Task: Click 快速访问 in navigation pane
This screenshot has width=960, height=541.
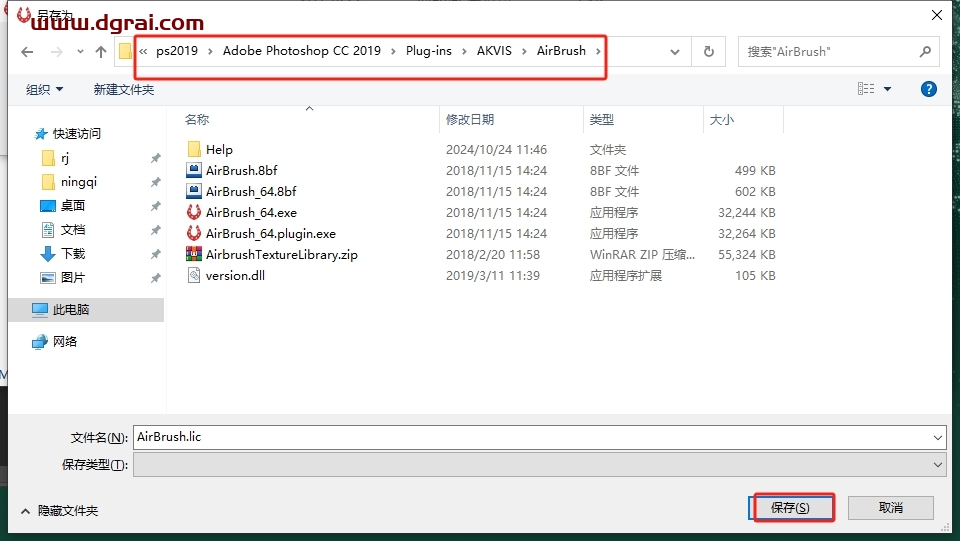Action: tap(77, 133)
